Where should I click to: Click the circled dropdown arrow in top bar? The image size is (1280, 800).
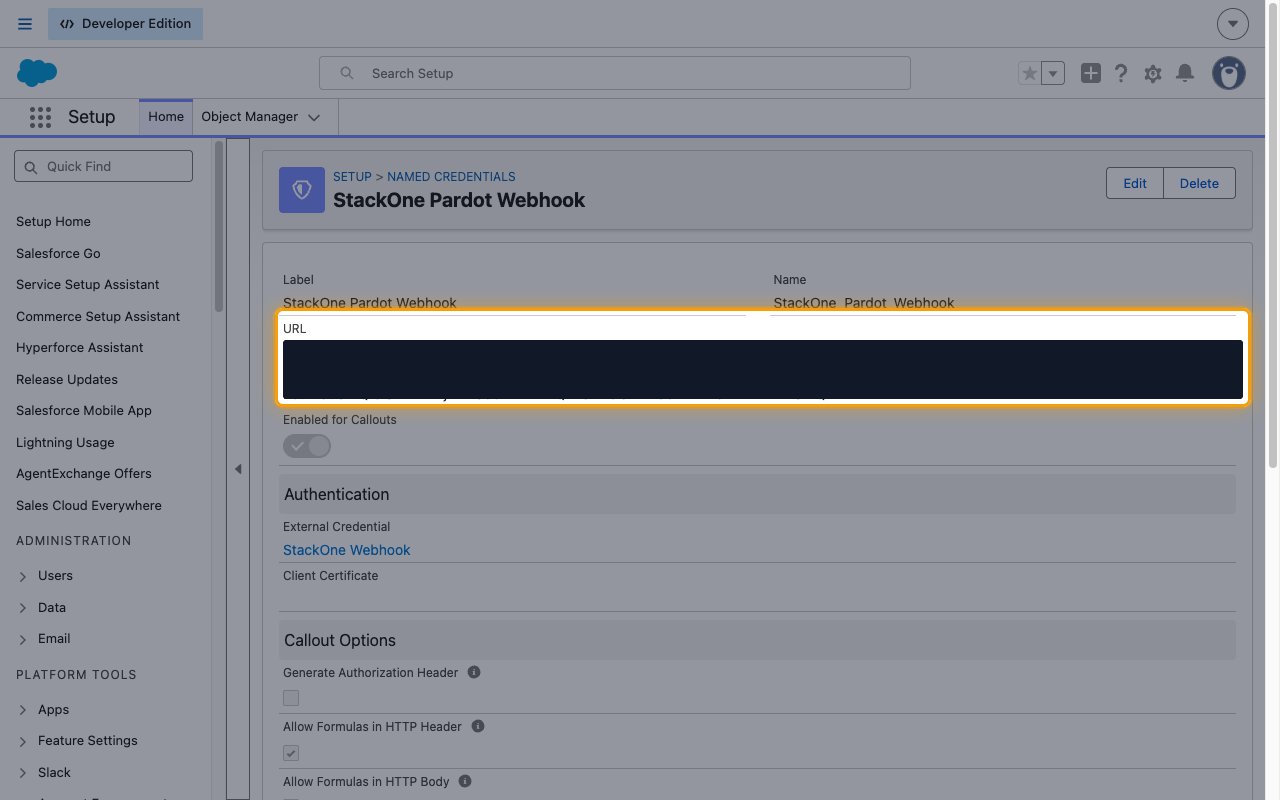pyautogui.click(x=1233, y=24)
